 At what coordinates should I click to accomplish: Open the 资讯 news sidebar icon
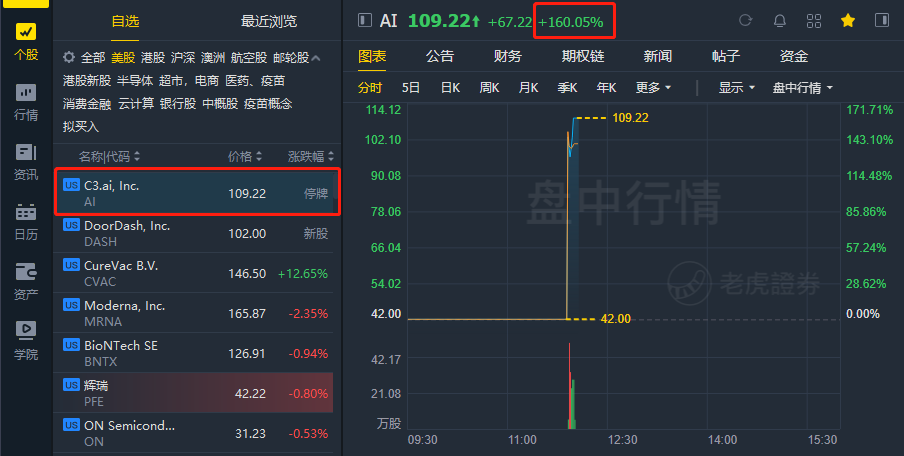(25, 162)
